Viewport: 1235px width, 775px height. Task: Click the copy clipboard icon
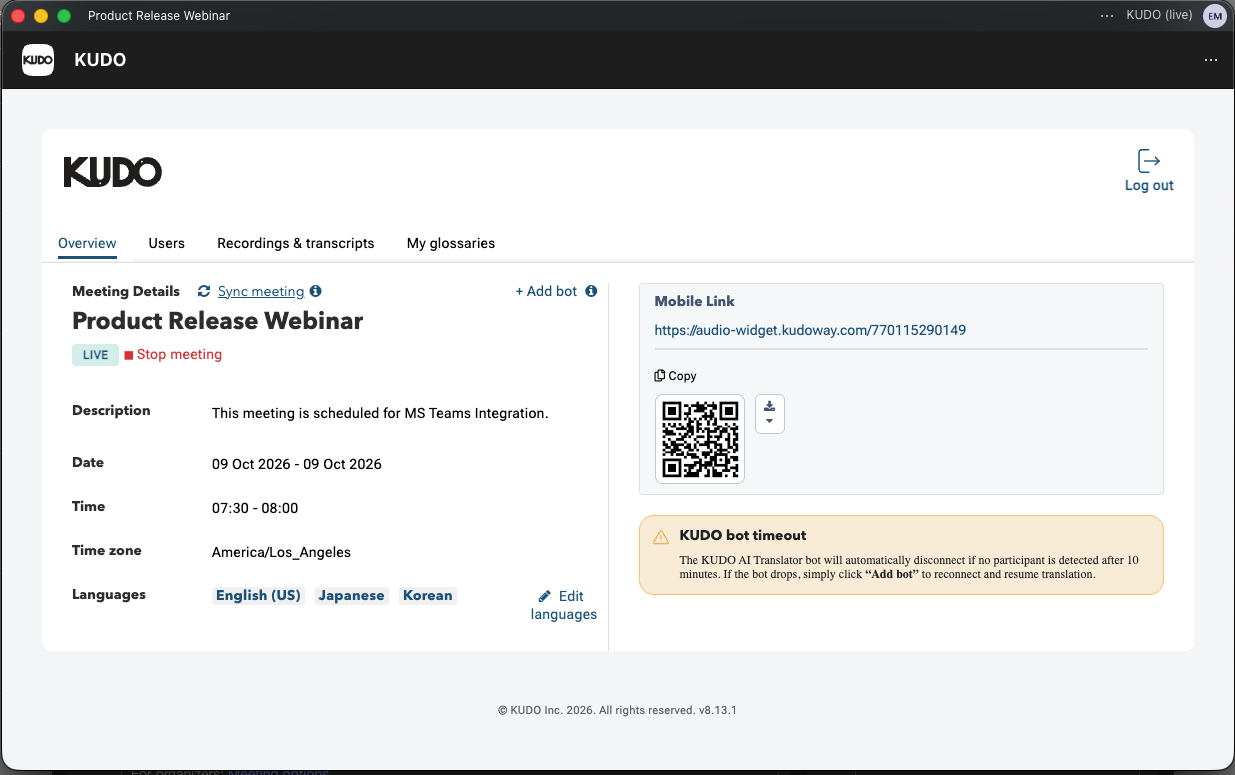pyautogui.click(x=660, y=376)
